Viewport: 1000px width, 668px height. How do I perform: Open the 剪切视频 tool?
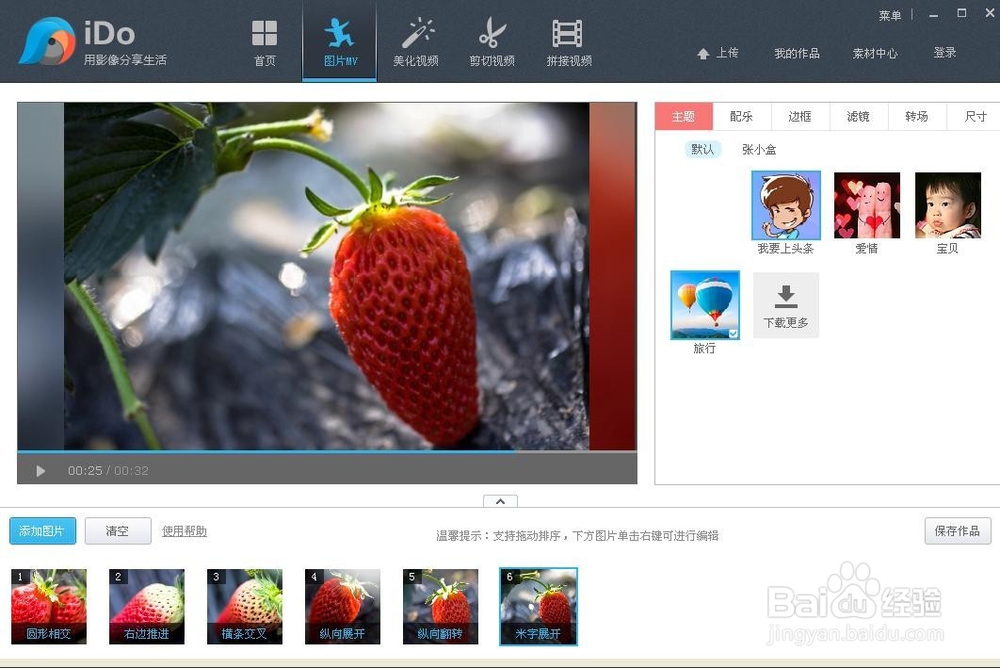(491, 42)
